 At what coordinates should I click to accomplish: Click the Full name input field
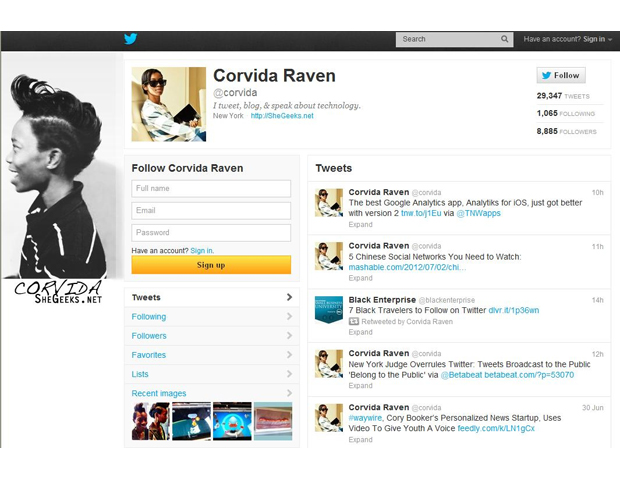pos(211,188)
